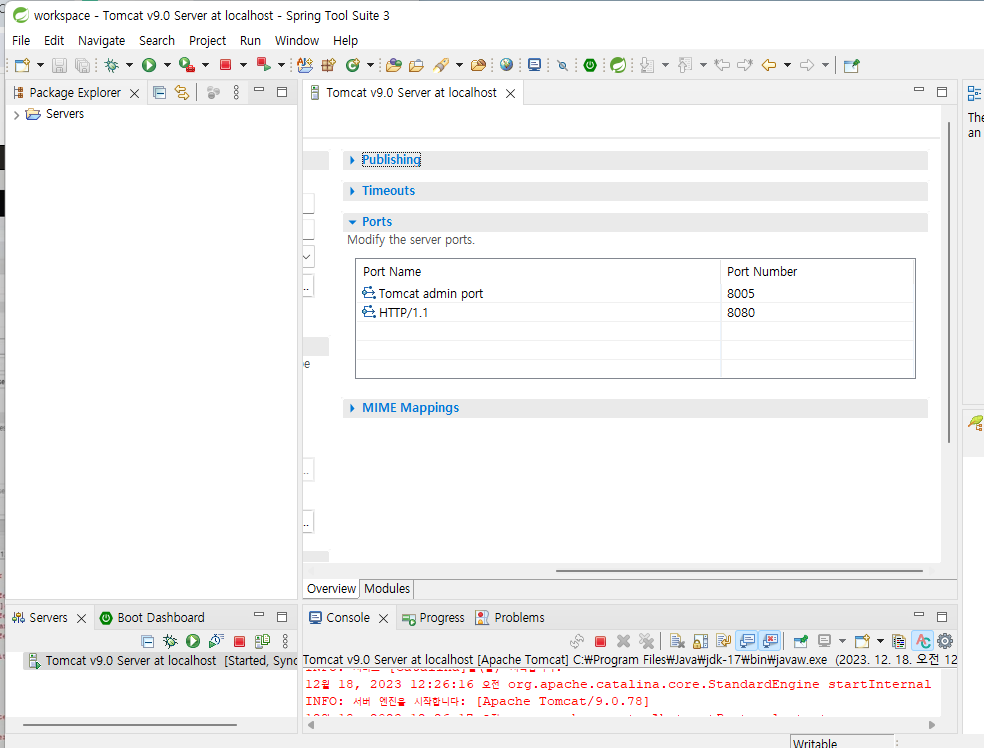Expand the MIME Mappings section
Viewport: 984px width, 748px height.
pos(352,409)
